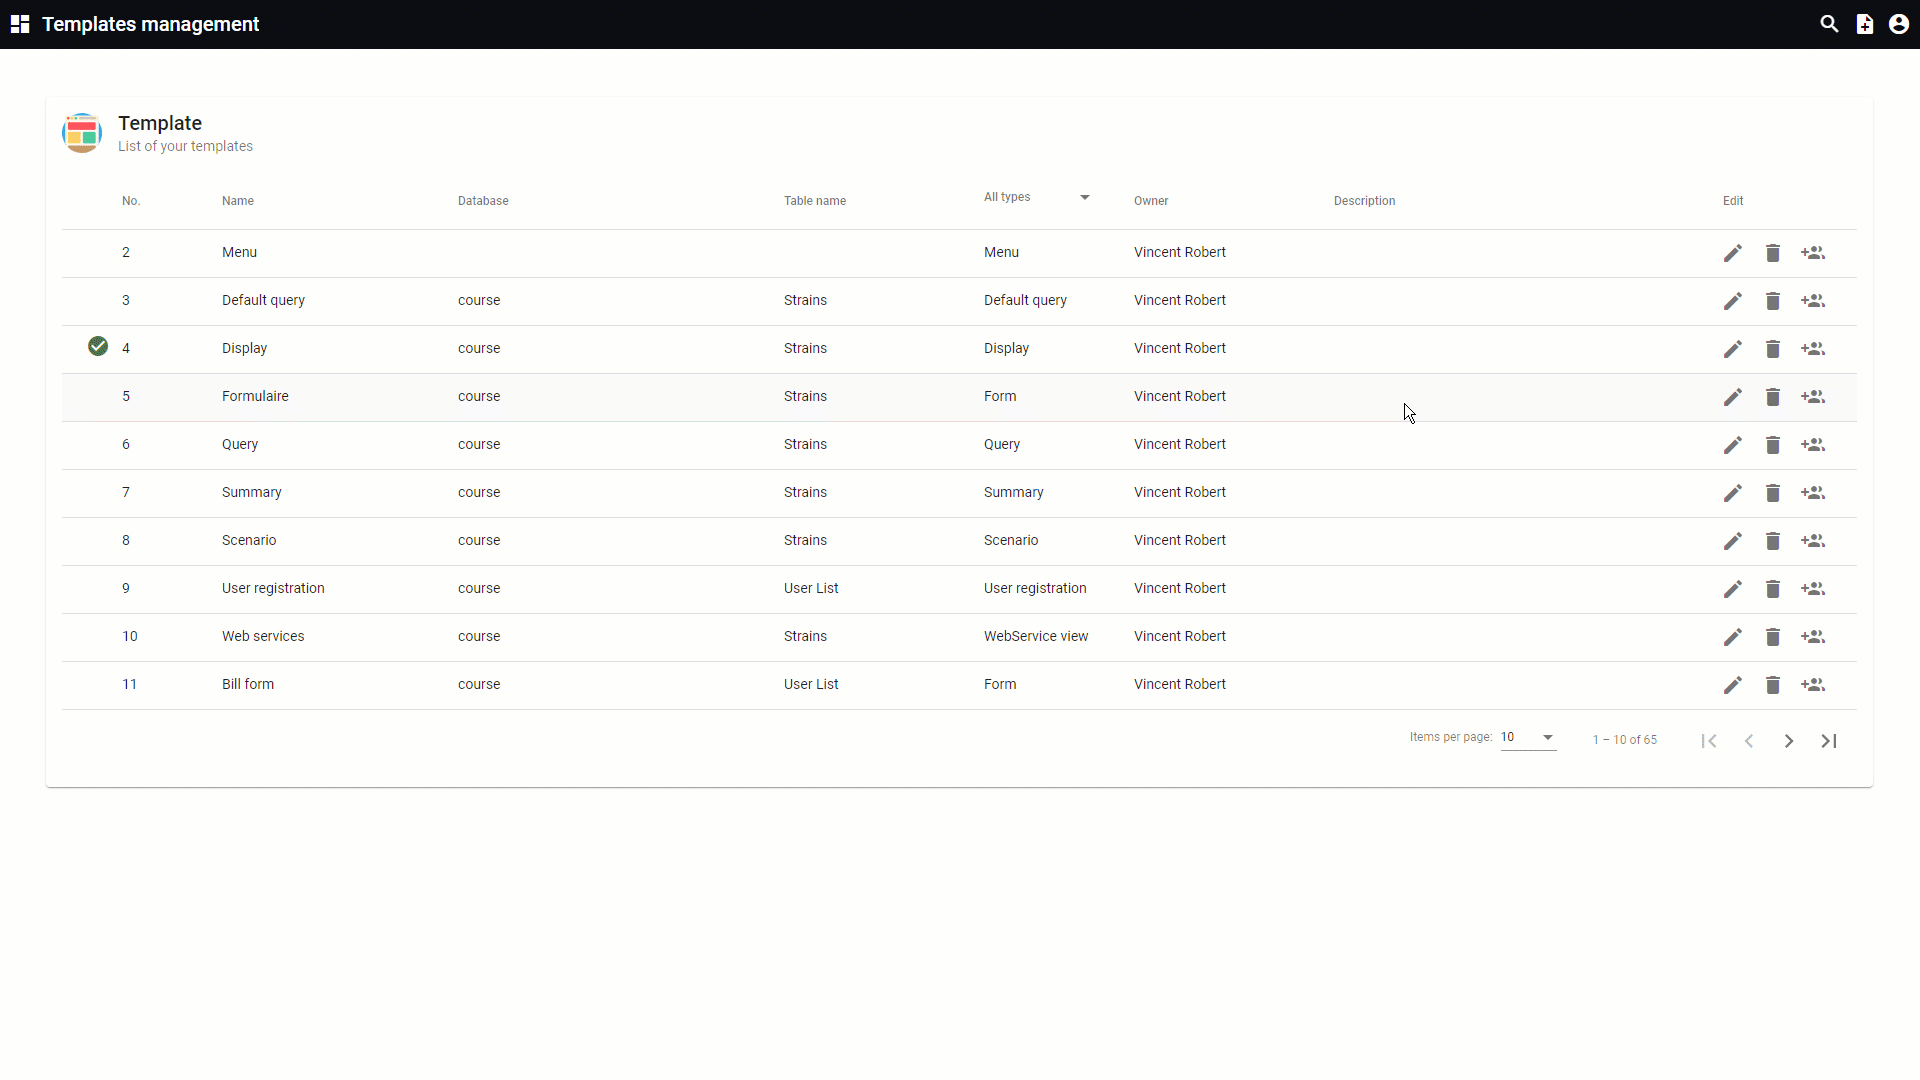Select the Scenario template name

249,541
